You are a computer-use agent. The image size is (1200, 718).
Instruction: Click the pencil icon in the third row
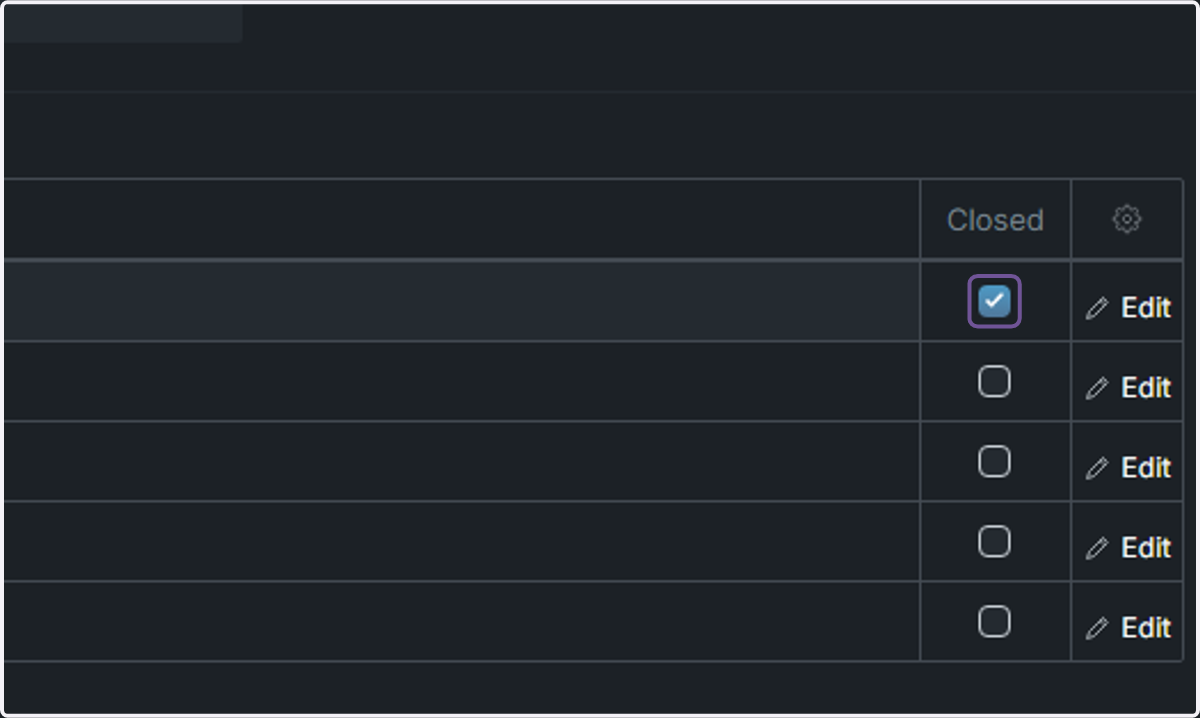pyautogui.click(x=1097, y=469)
